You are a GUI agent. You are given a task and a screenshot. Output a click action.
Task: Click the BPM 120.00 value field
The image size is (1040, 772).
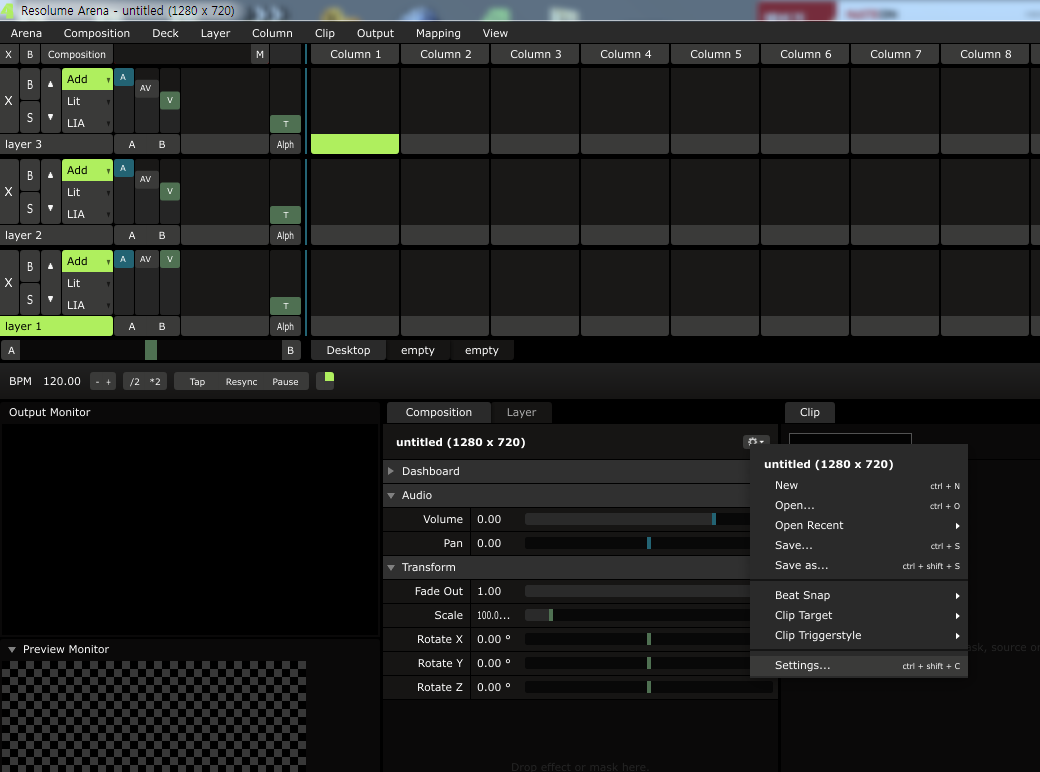point(62,381)
